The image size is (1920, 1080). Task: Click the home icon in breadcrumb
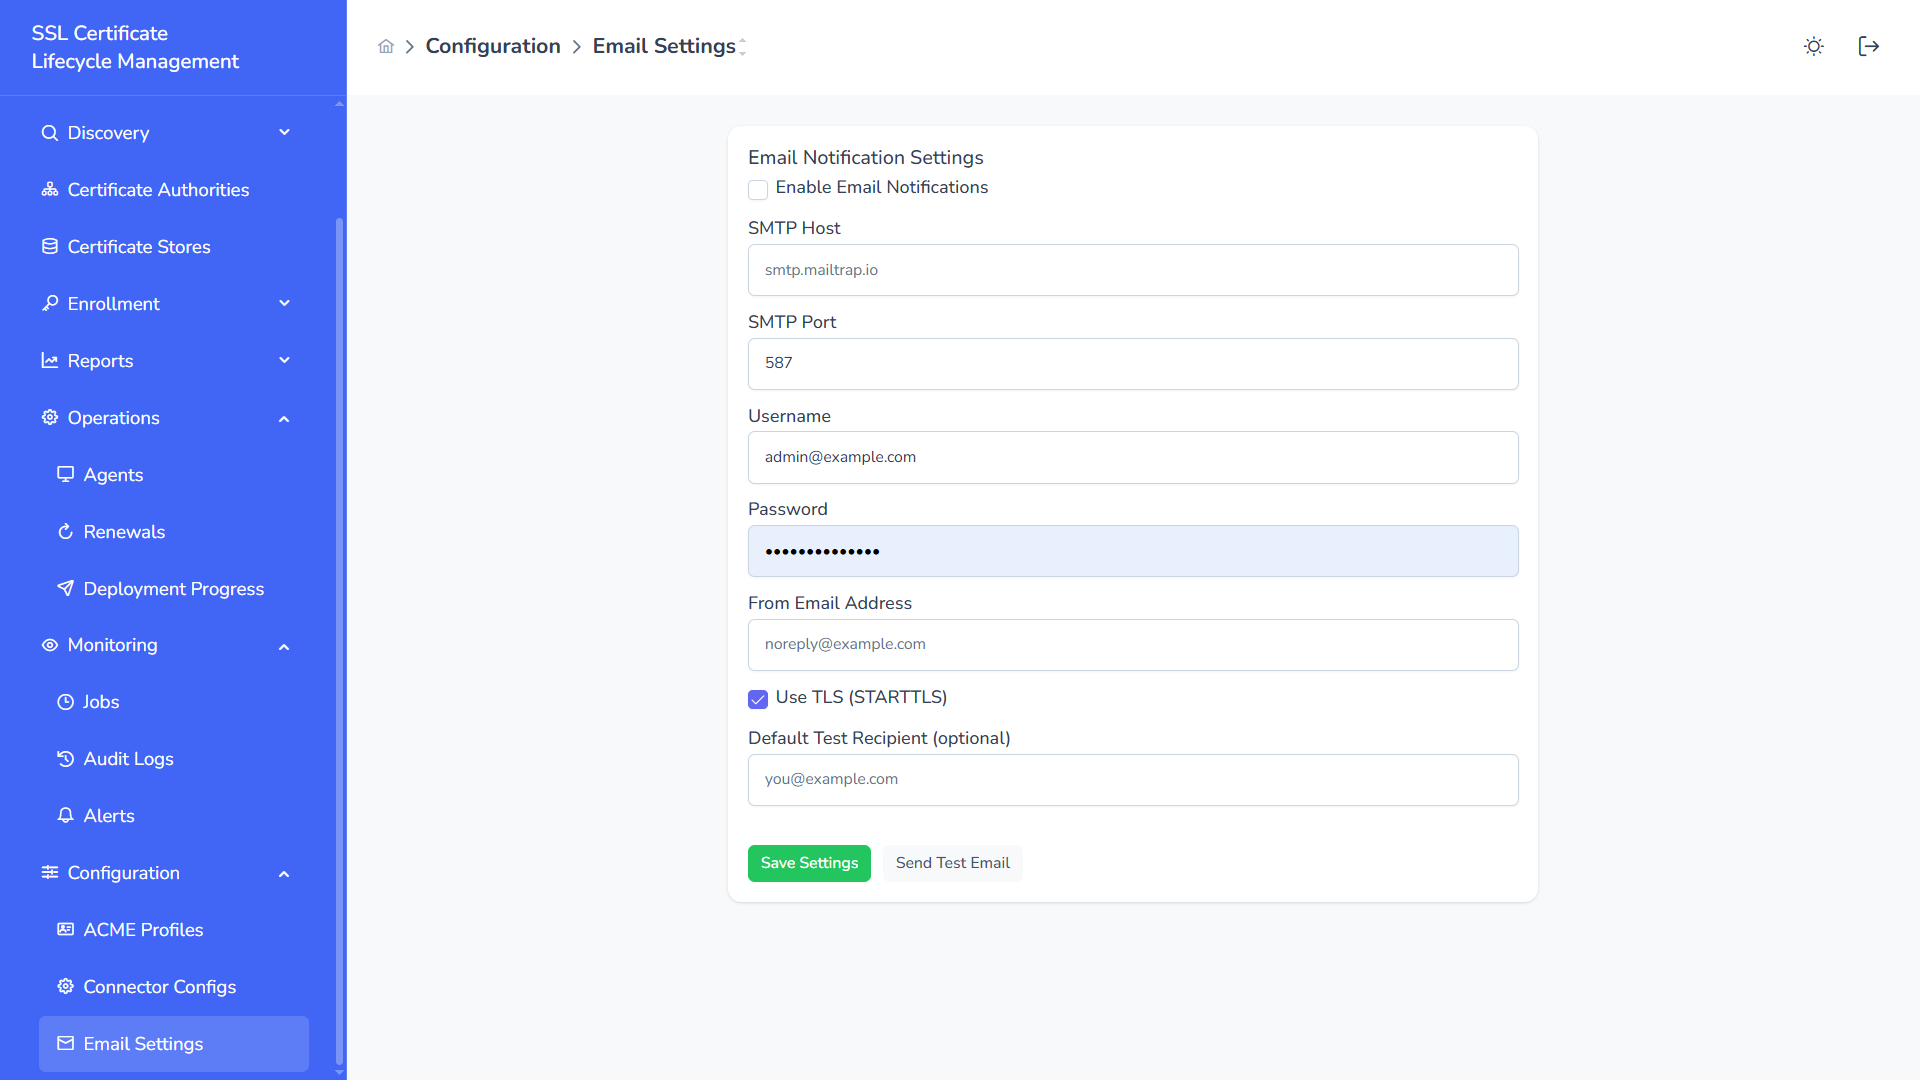pos(386,47)
